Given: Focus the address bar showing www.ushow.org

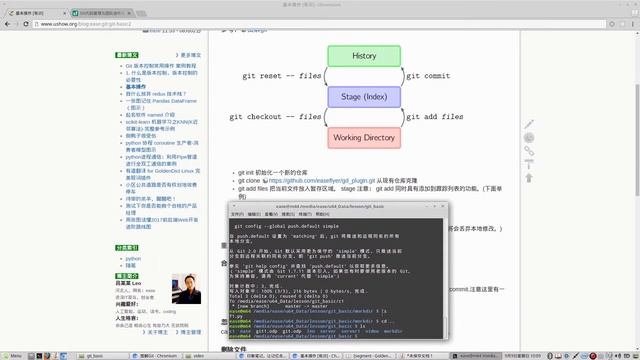Looking at the screenshot, I should pos(318,24).
